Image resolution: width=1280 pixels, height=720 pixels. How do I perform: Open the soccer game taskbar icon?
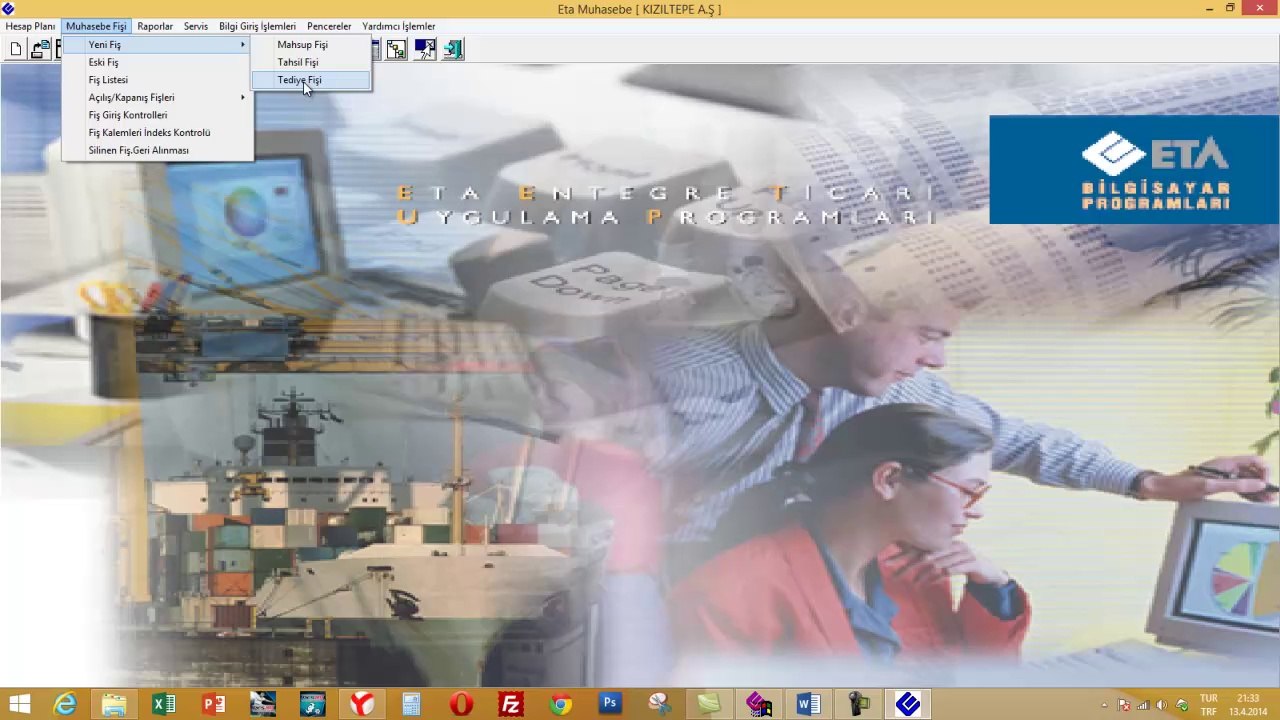pyautogui.click(x=263, y=705)
